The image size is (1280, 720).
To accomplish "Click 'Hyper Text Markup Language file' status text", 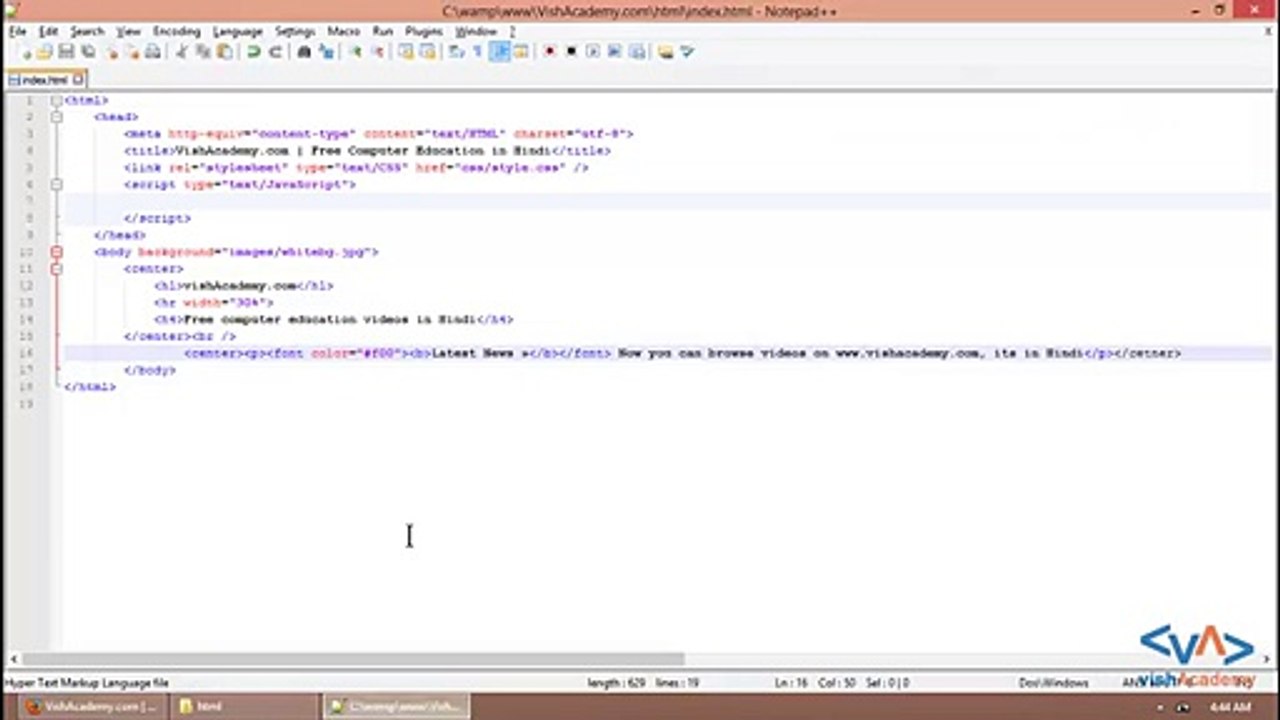I will click(87, 683).
